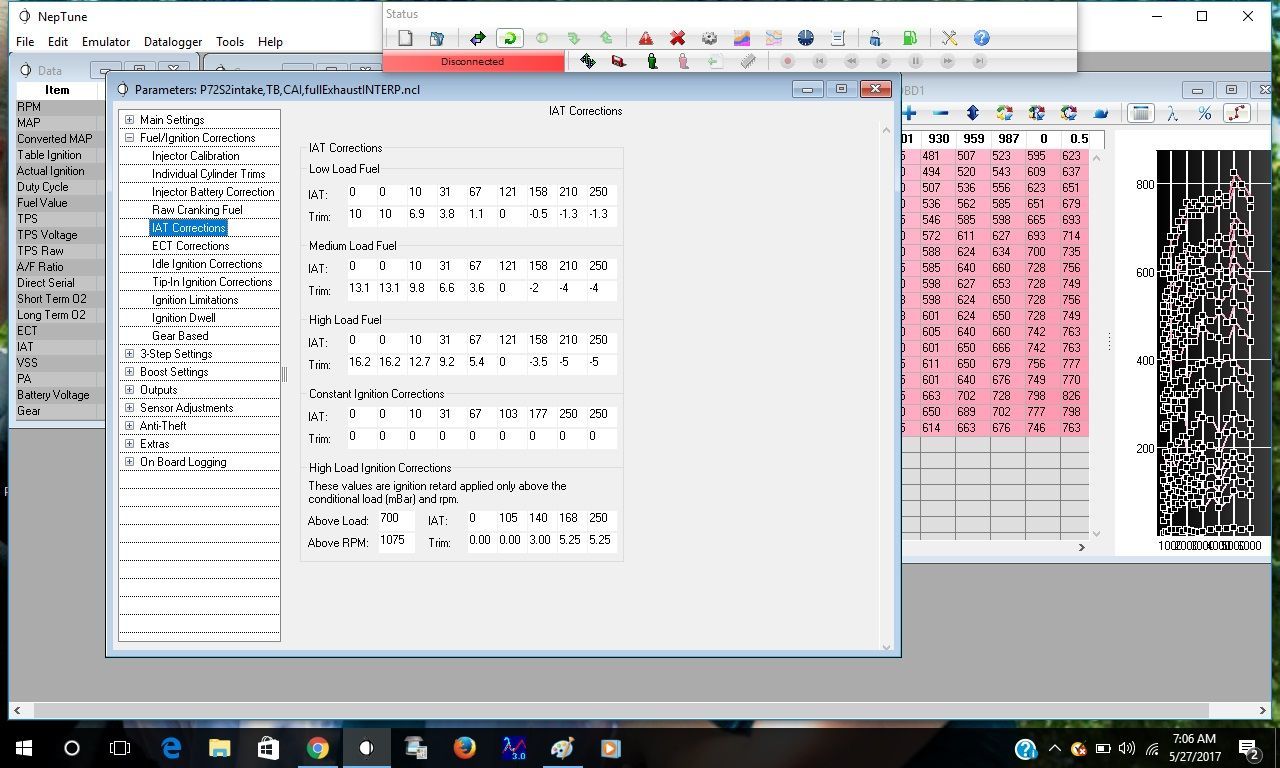Click the green fuel pump icon
1280x768 pixels.
click(x=909, y=38)
